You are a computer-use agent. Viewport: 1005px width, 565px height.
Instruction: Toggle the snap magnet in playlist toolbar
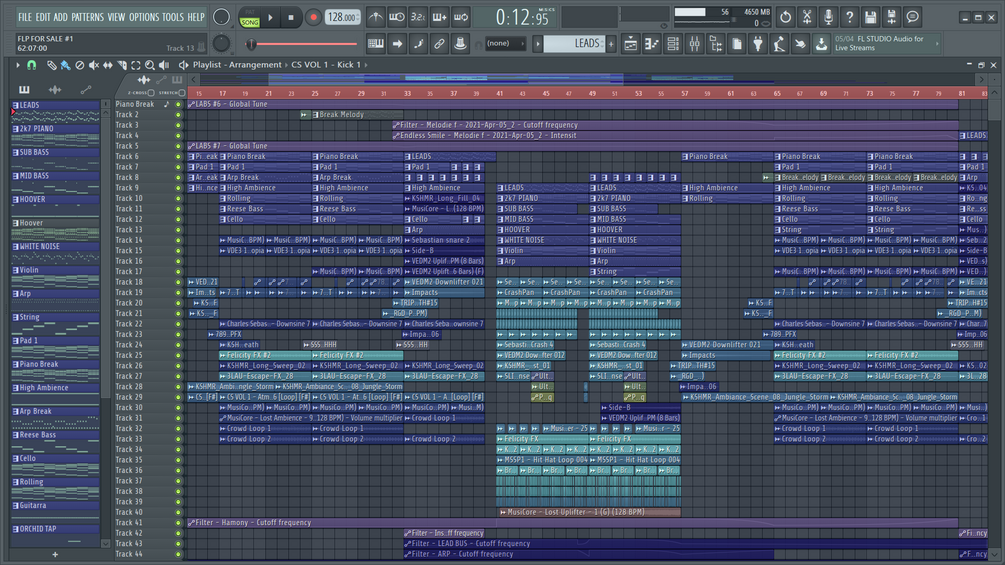click(31, 65)
